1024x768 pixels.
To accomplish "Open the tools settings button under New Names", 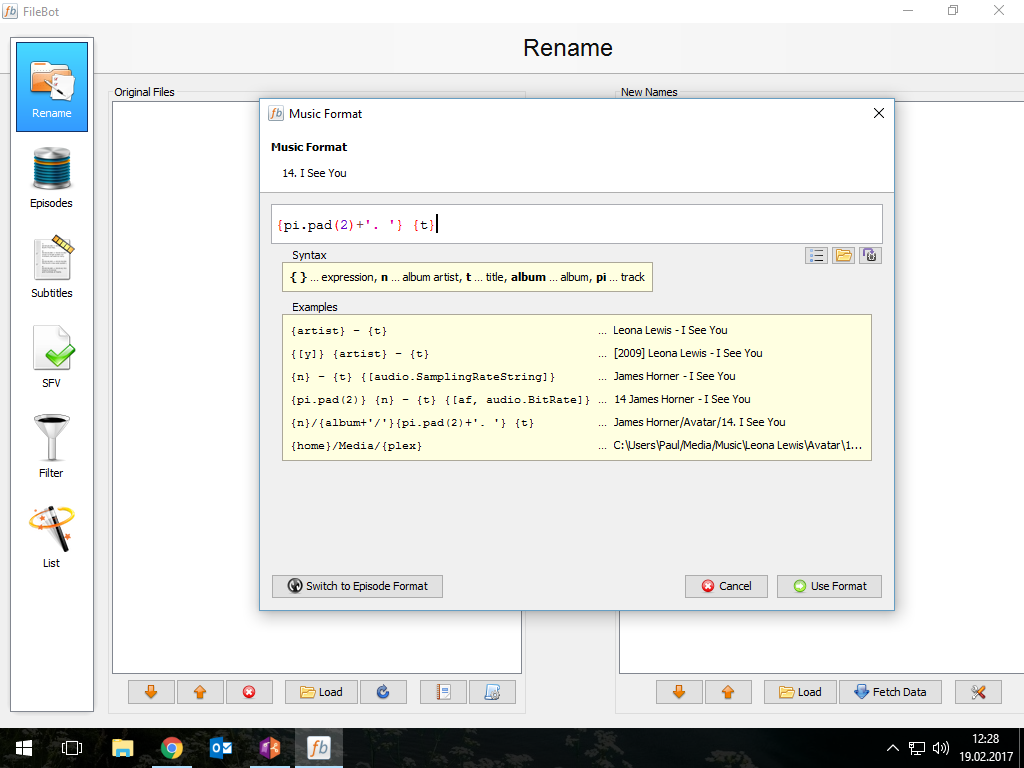I will click(978, 692).
